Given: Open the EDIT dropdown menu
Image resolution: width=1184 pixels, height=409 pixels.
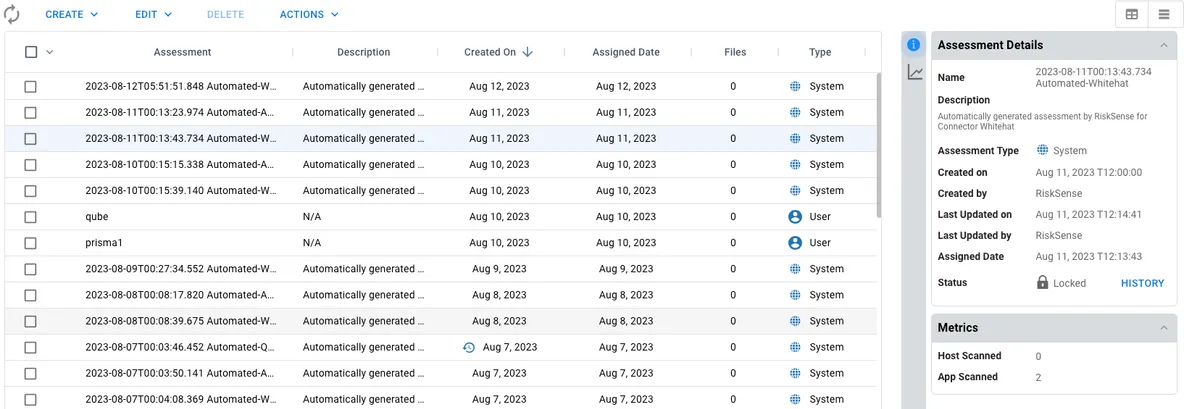Looking at the screenshot, I should point(153,14).
